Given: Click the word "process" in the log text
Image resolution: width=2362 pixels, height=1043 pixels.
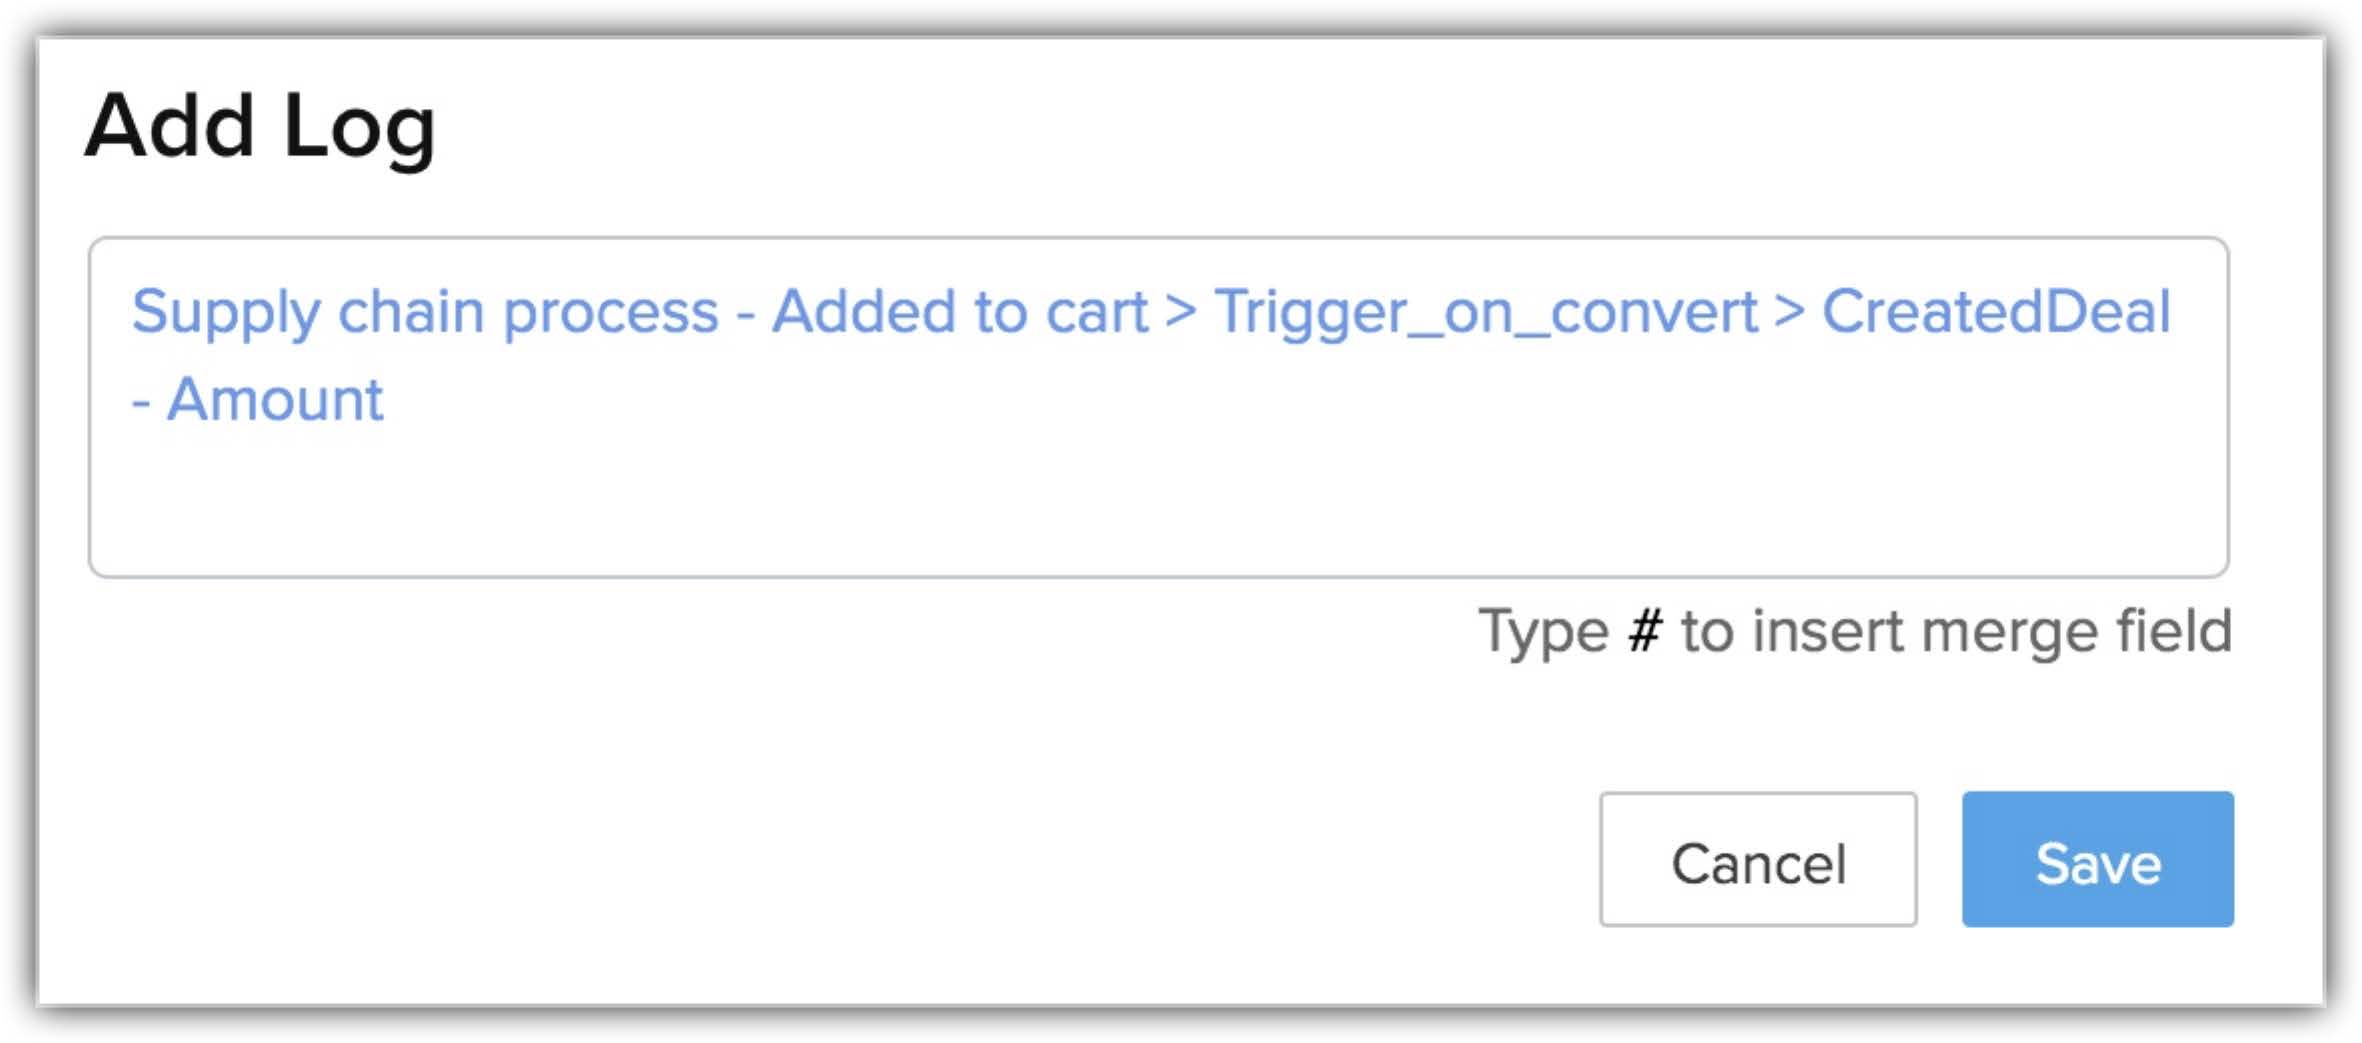Looking at the screenshot, I should 610,311.
